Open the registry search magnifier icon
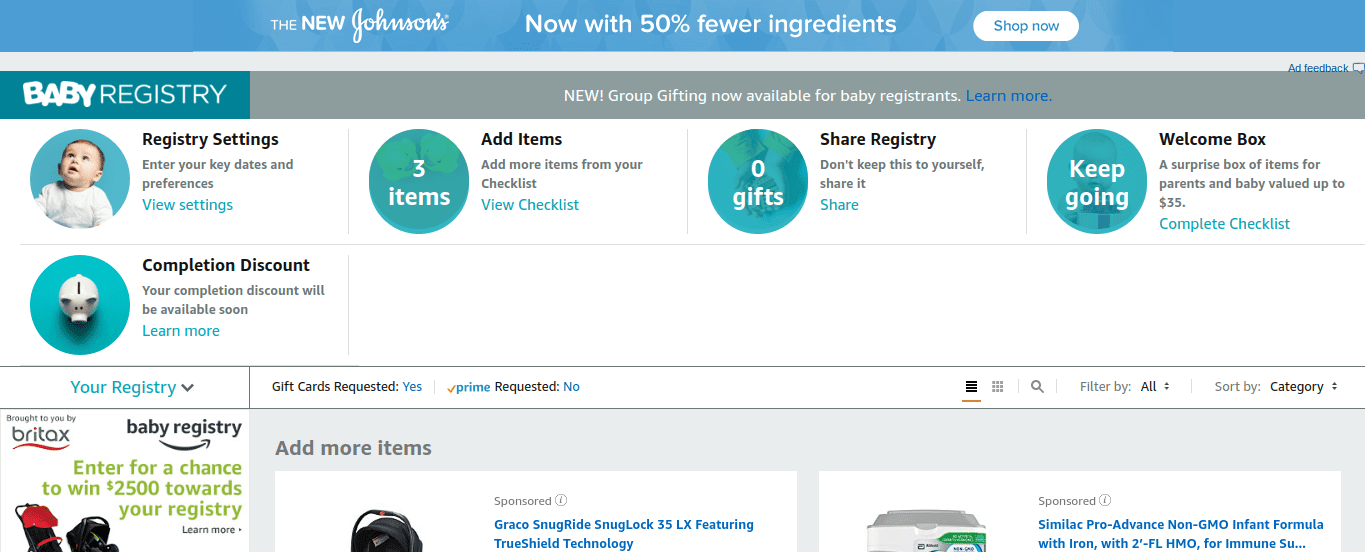The width and height of the screenshot is (1365, 552). tap(1037, 386)
